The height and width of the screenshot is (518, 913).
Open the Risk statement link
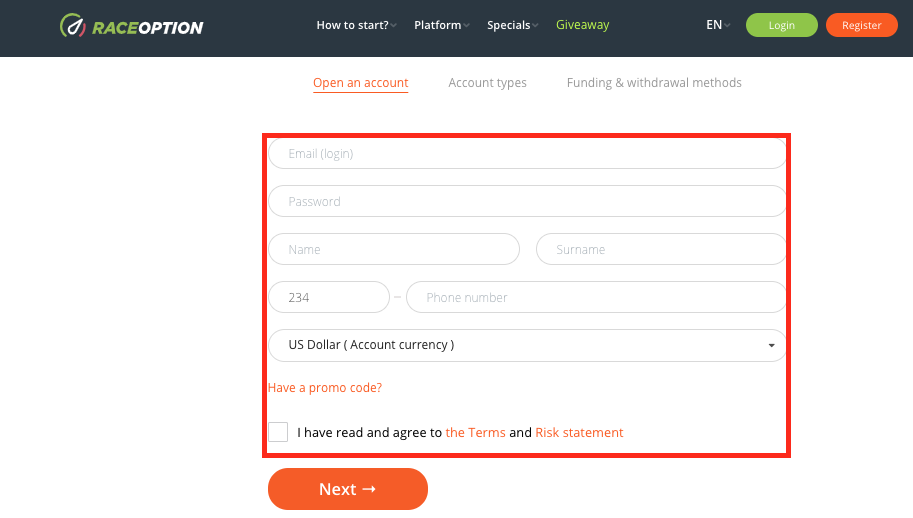(x=579, y=432)
